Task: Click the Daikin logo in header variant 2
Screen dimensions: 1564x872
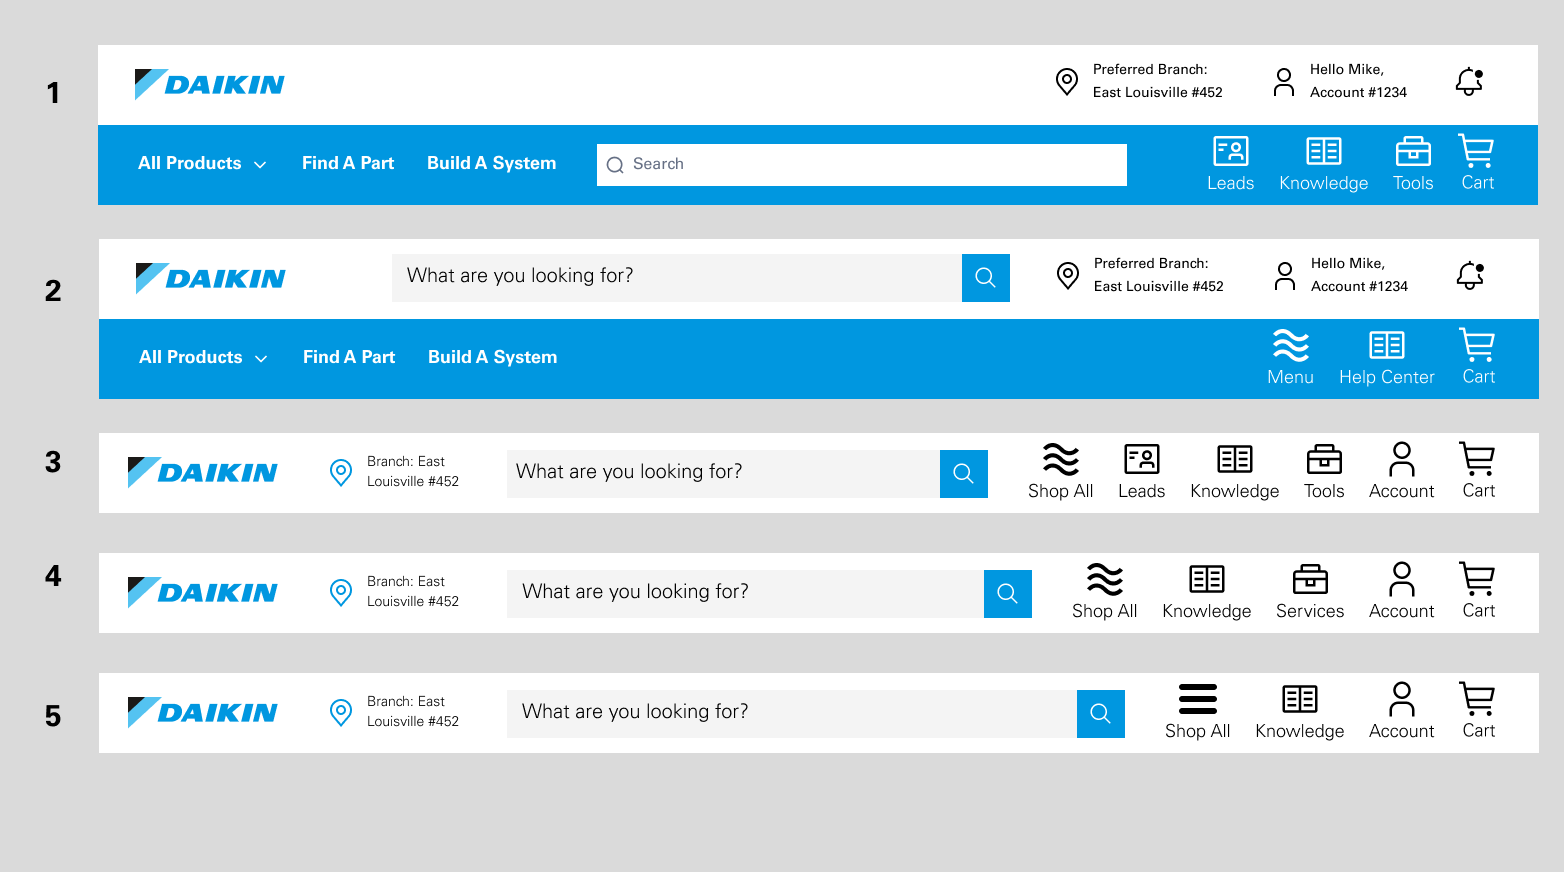Action: click(210, 278)
